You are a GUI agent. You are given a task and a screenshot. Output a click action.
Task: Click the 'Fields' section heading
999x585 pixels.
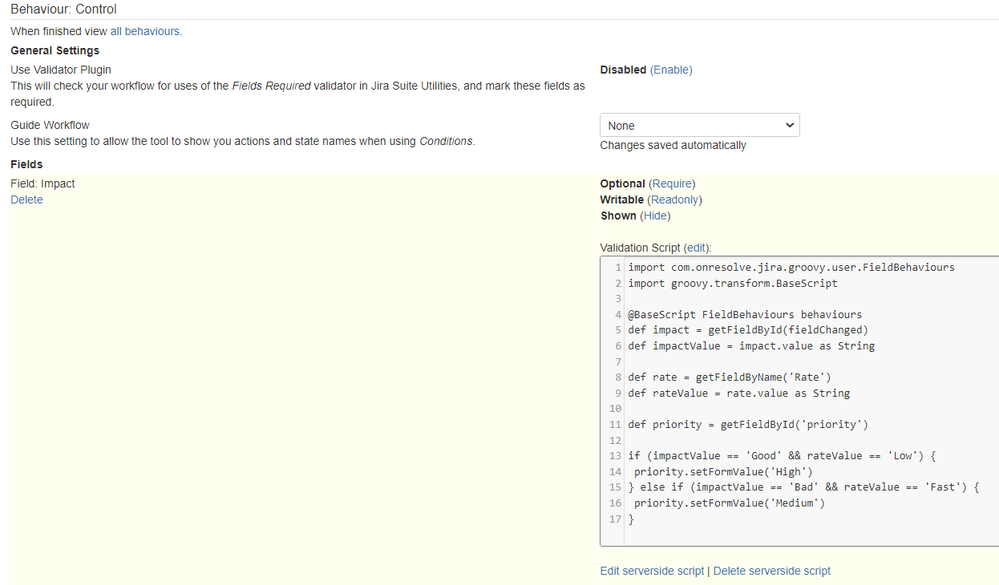point(27,164)
